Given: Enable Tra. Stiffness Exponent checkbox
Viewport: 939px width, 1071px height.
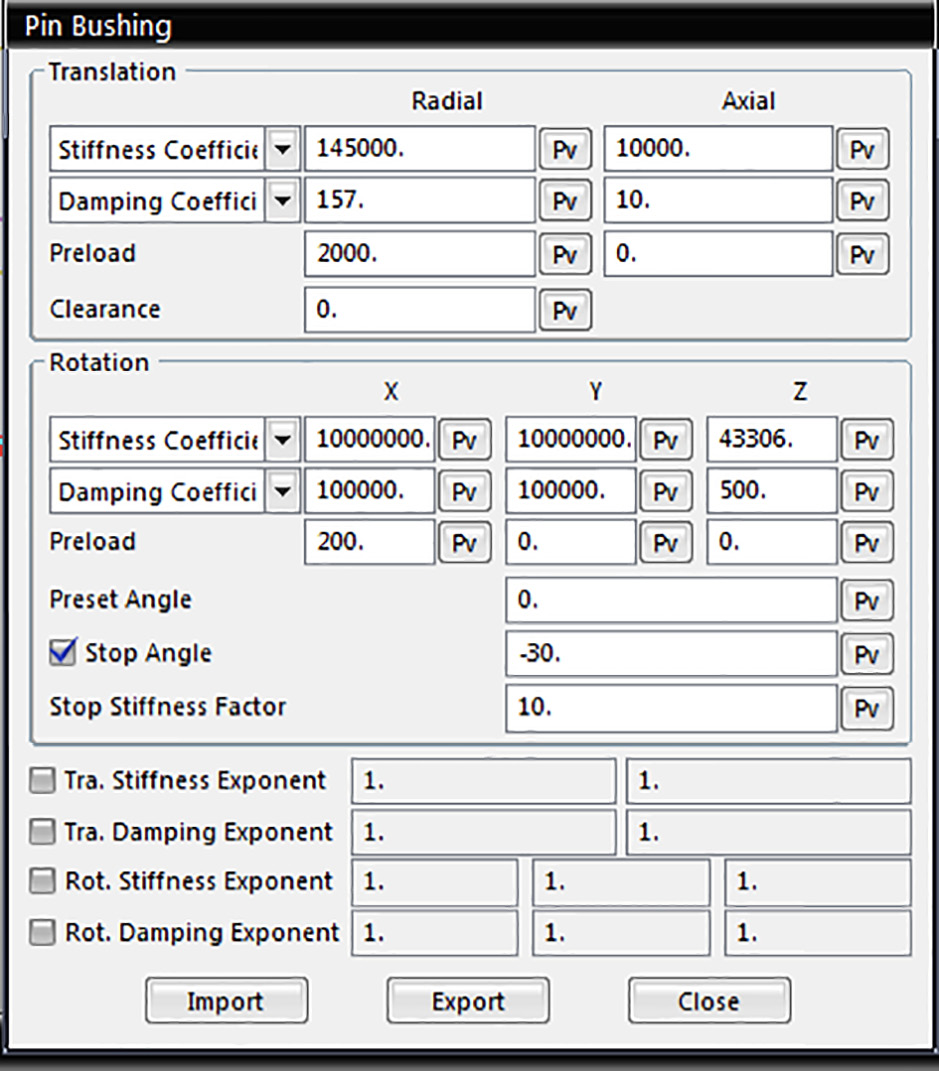Looking at the screenshot, I should point(42,782).
